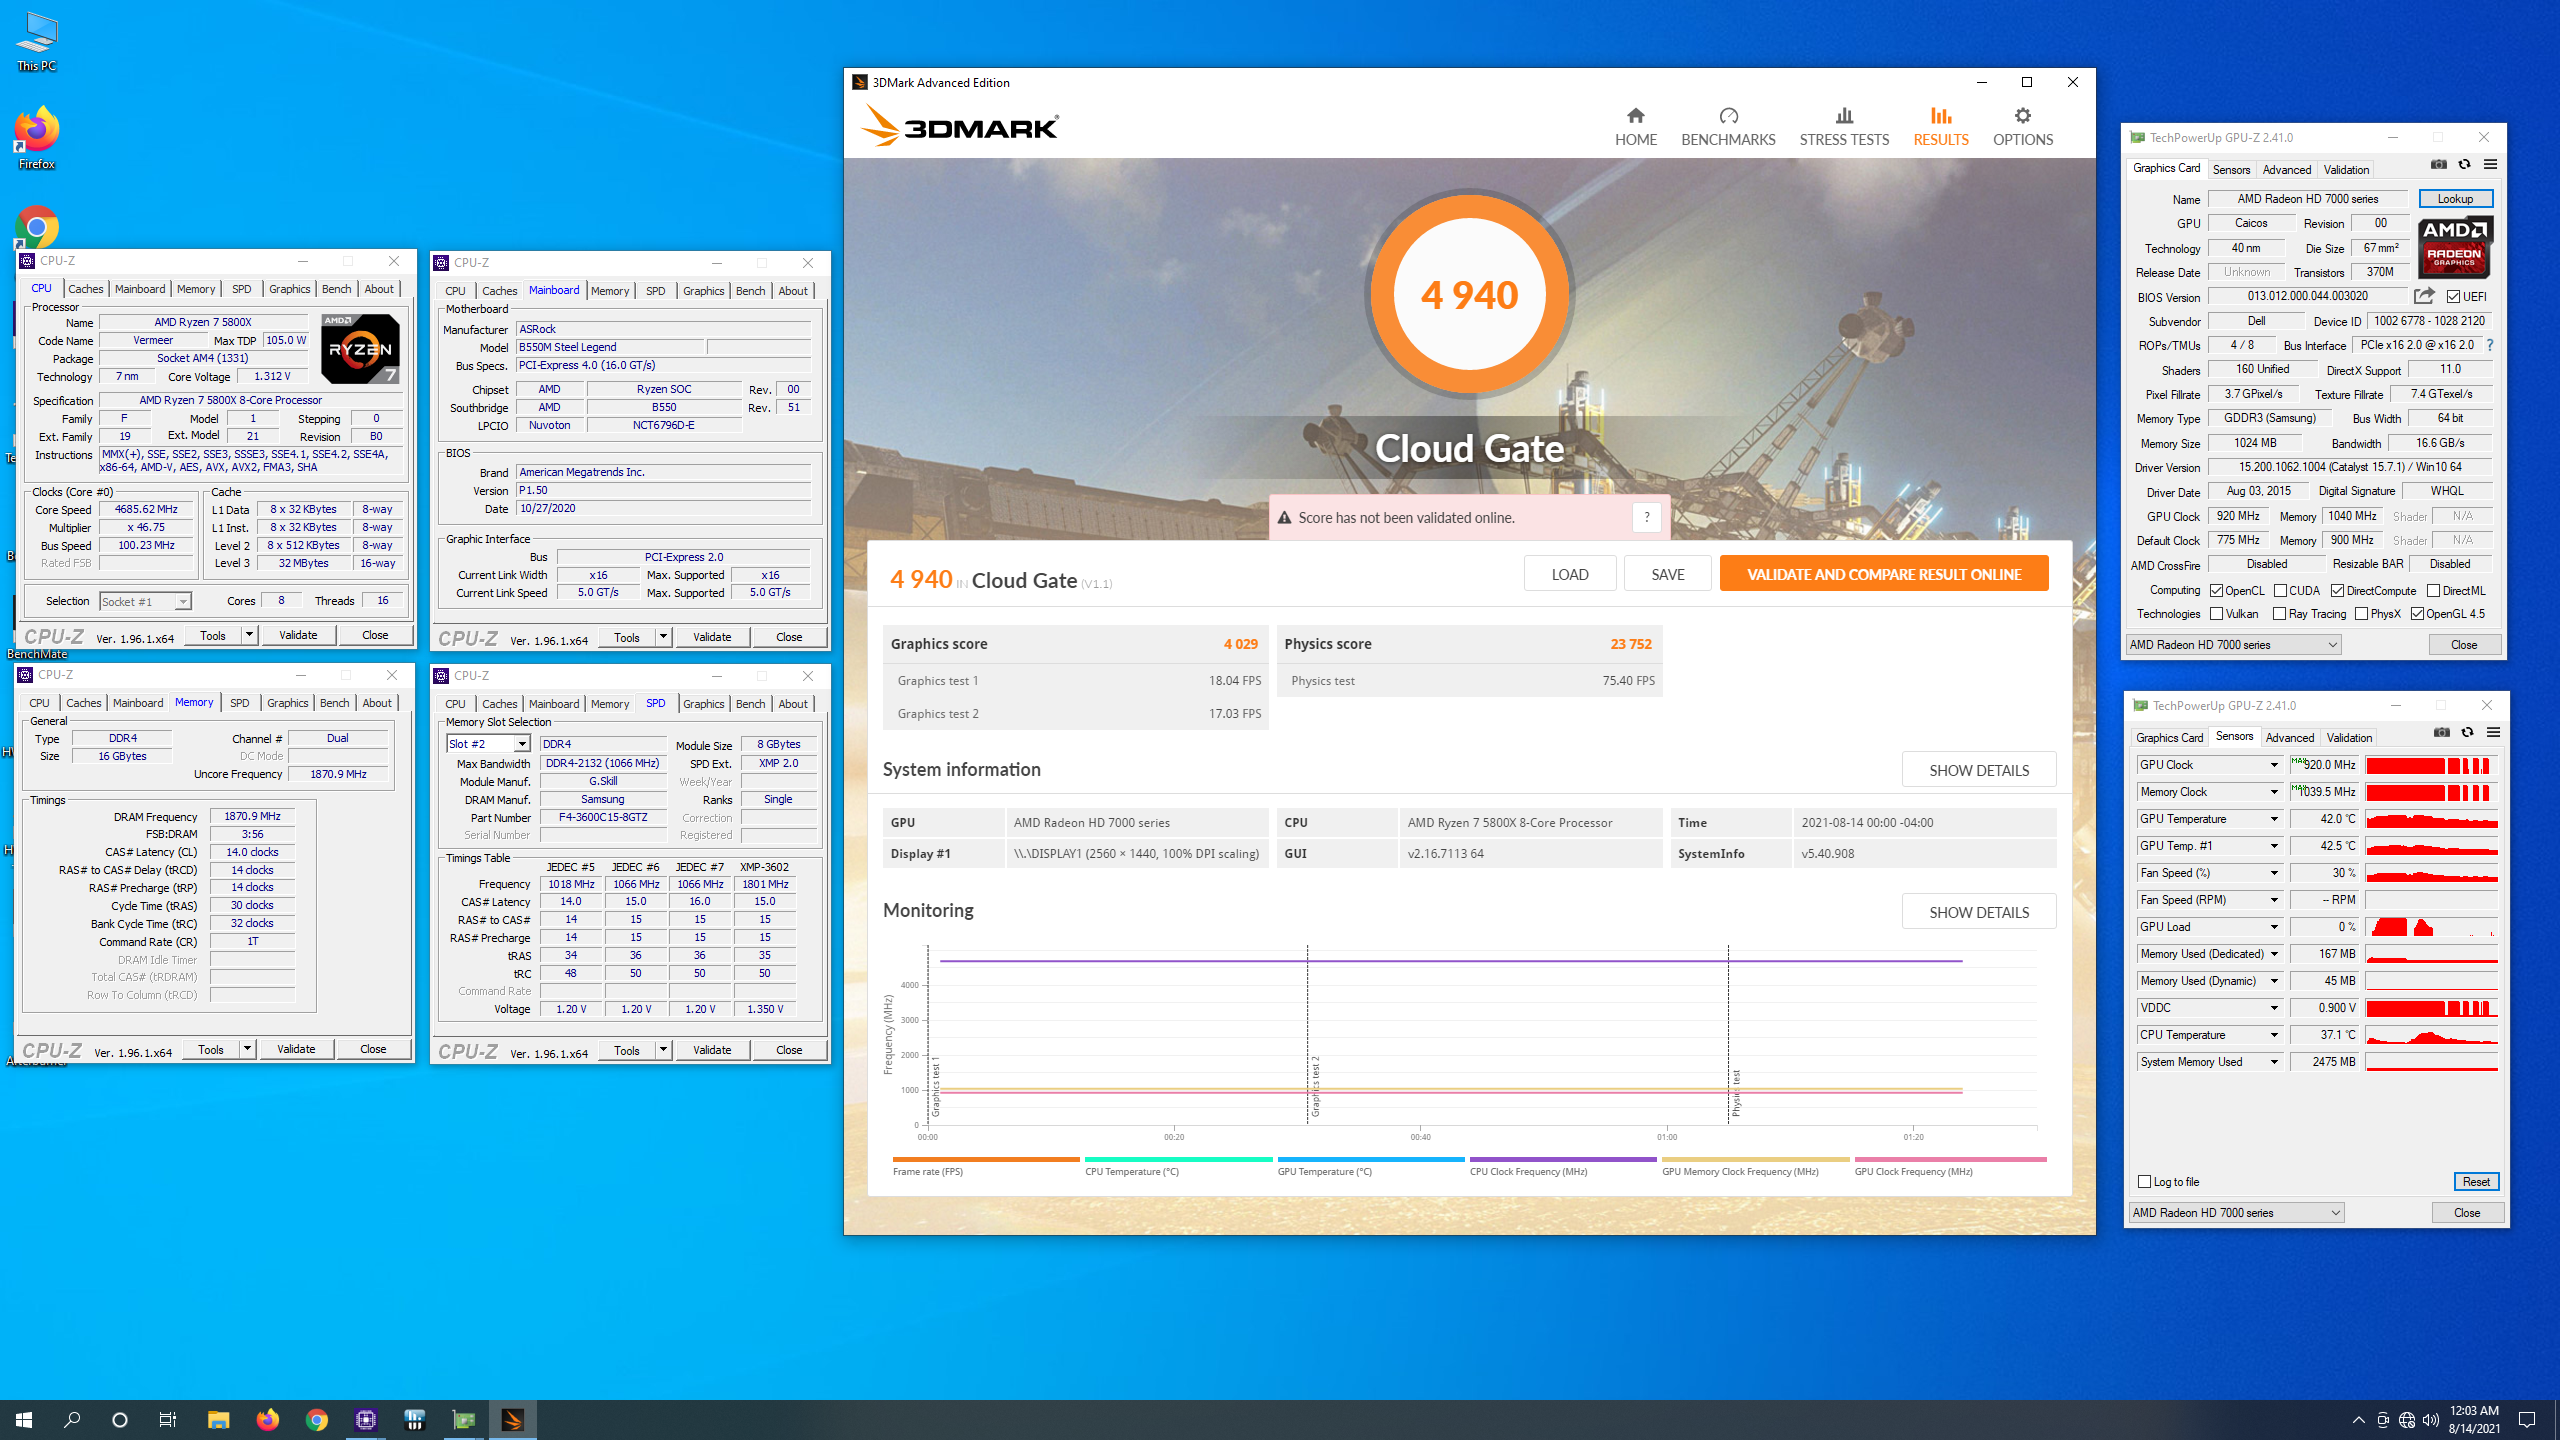2560x1440 pixels.
Task: Toggle the PhysX checkbox in GPU-Z
Action: point(2361,614)
